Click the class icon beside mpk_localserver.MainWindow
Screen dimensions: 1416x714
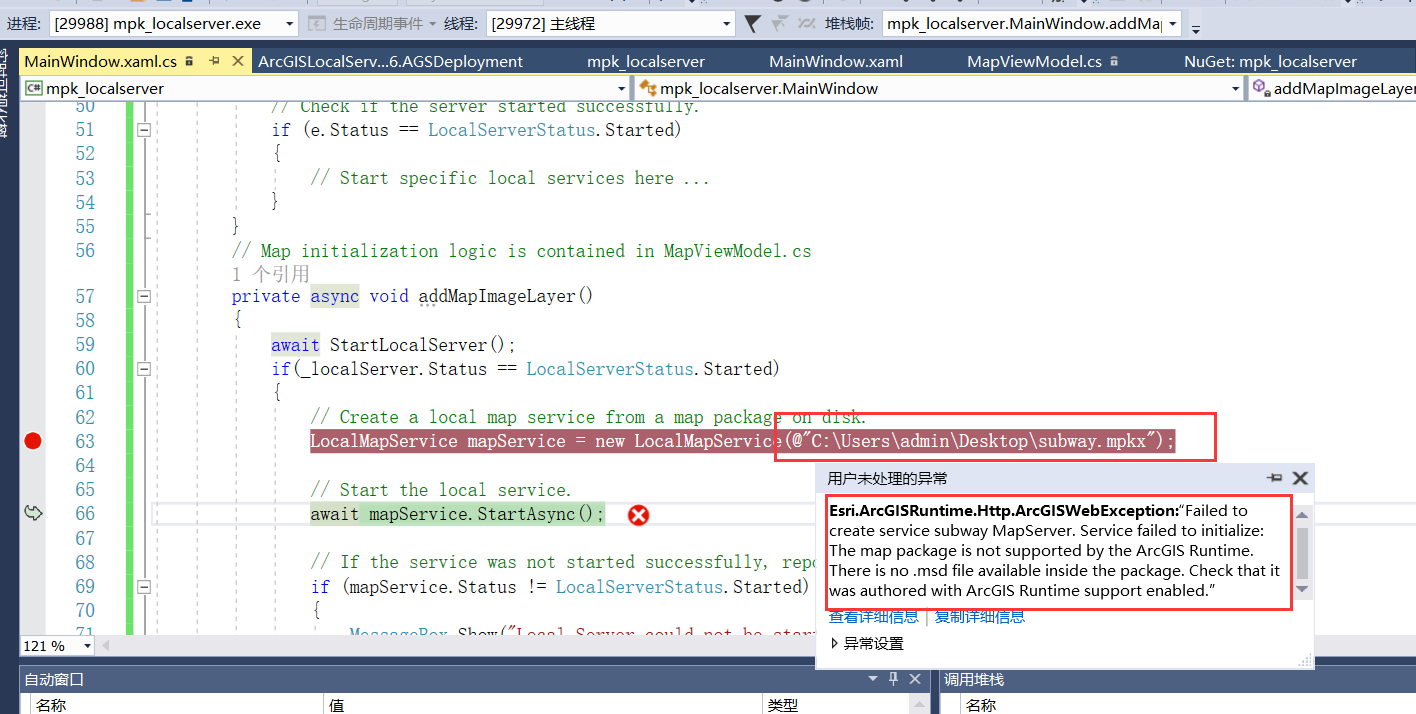click(x=649, y=87)
